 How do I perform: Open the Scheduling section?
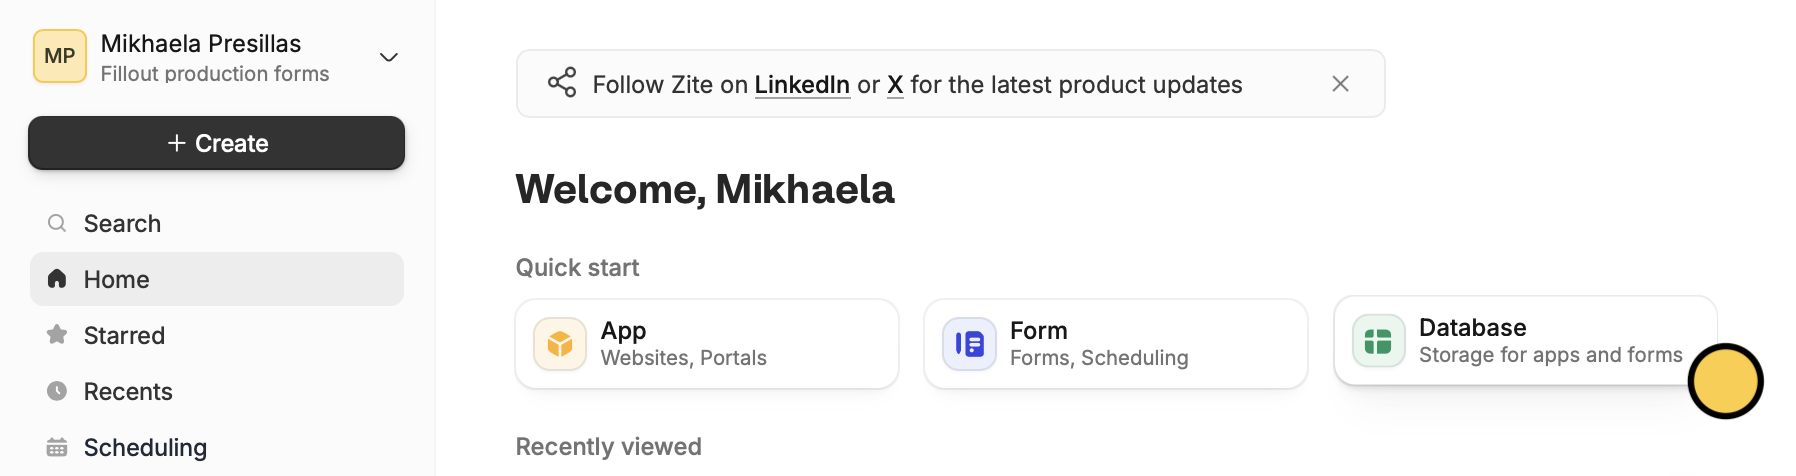145,447
